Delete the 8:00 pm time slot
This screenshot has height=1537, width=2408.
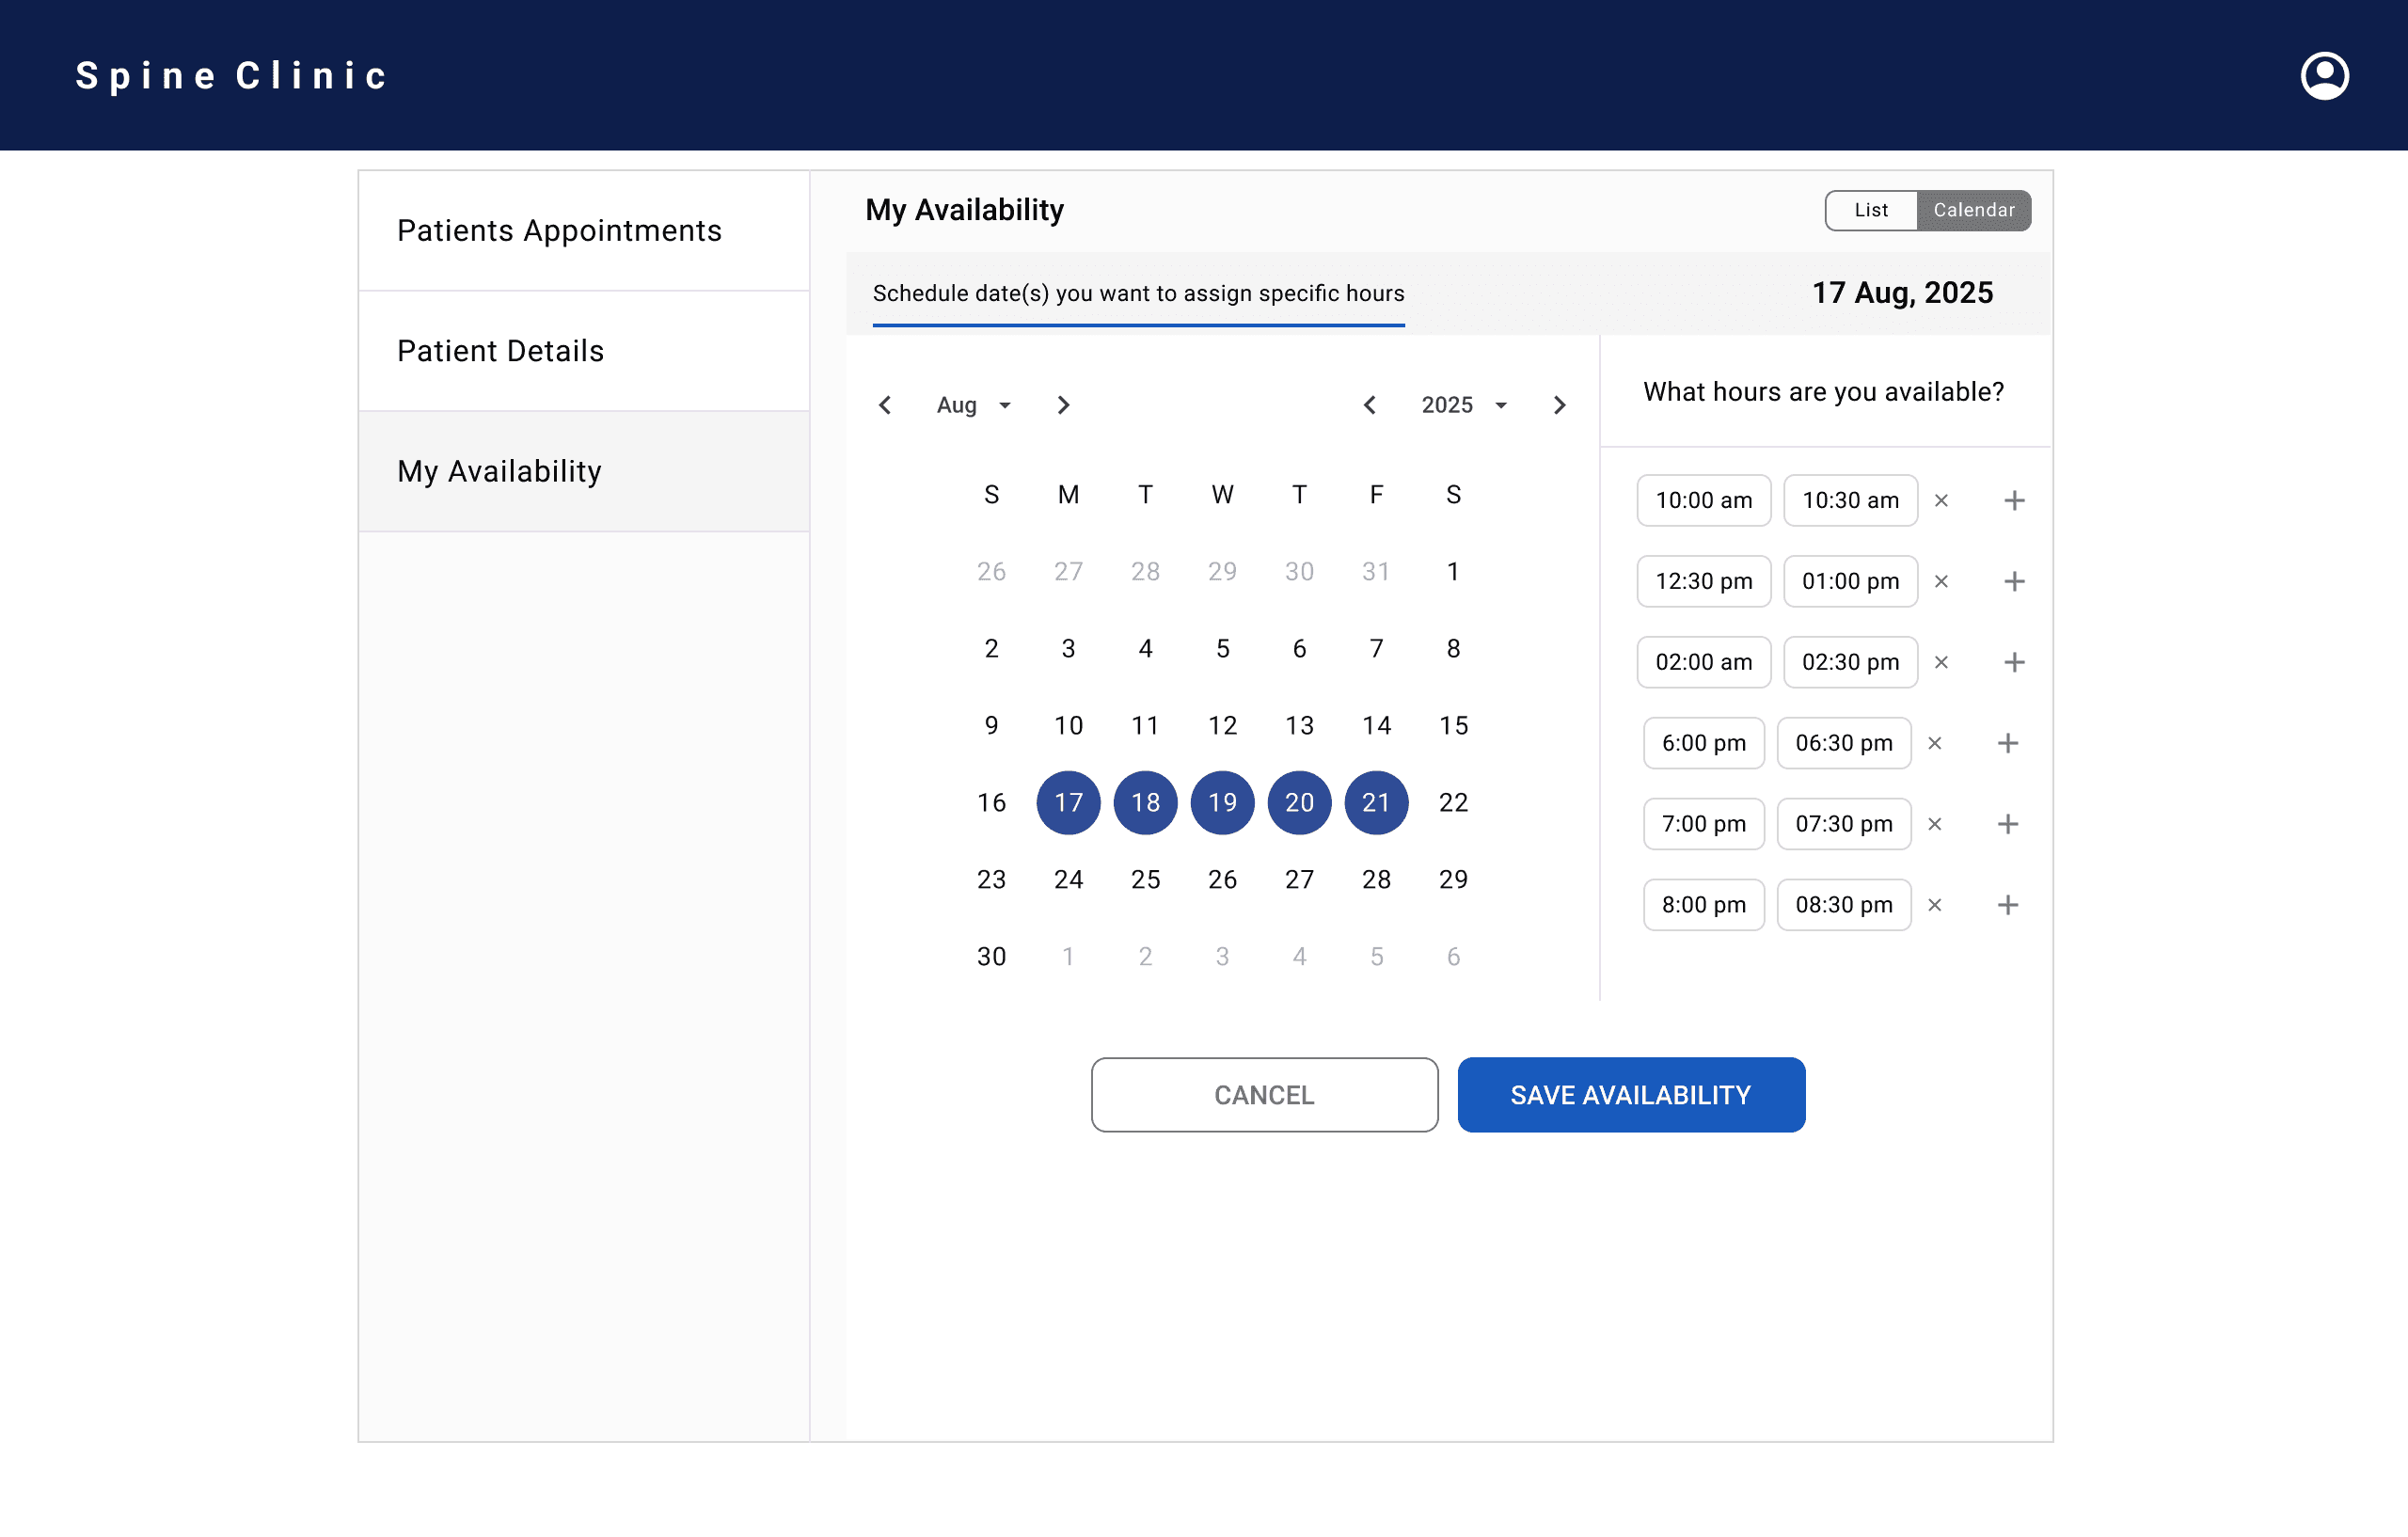[x=1934, y=906]
